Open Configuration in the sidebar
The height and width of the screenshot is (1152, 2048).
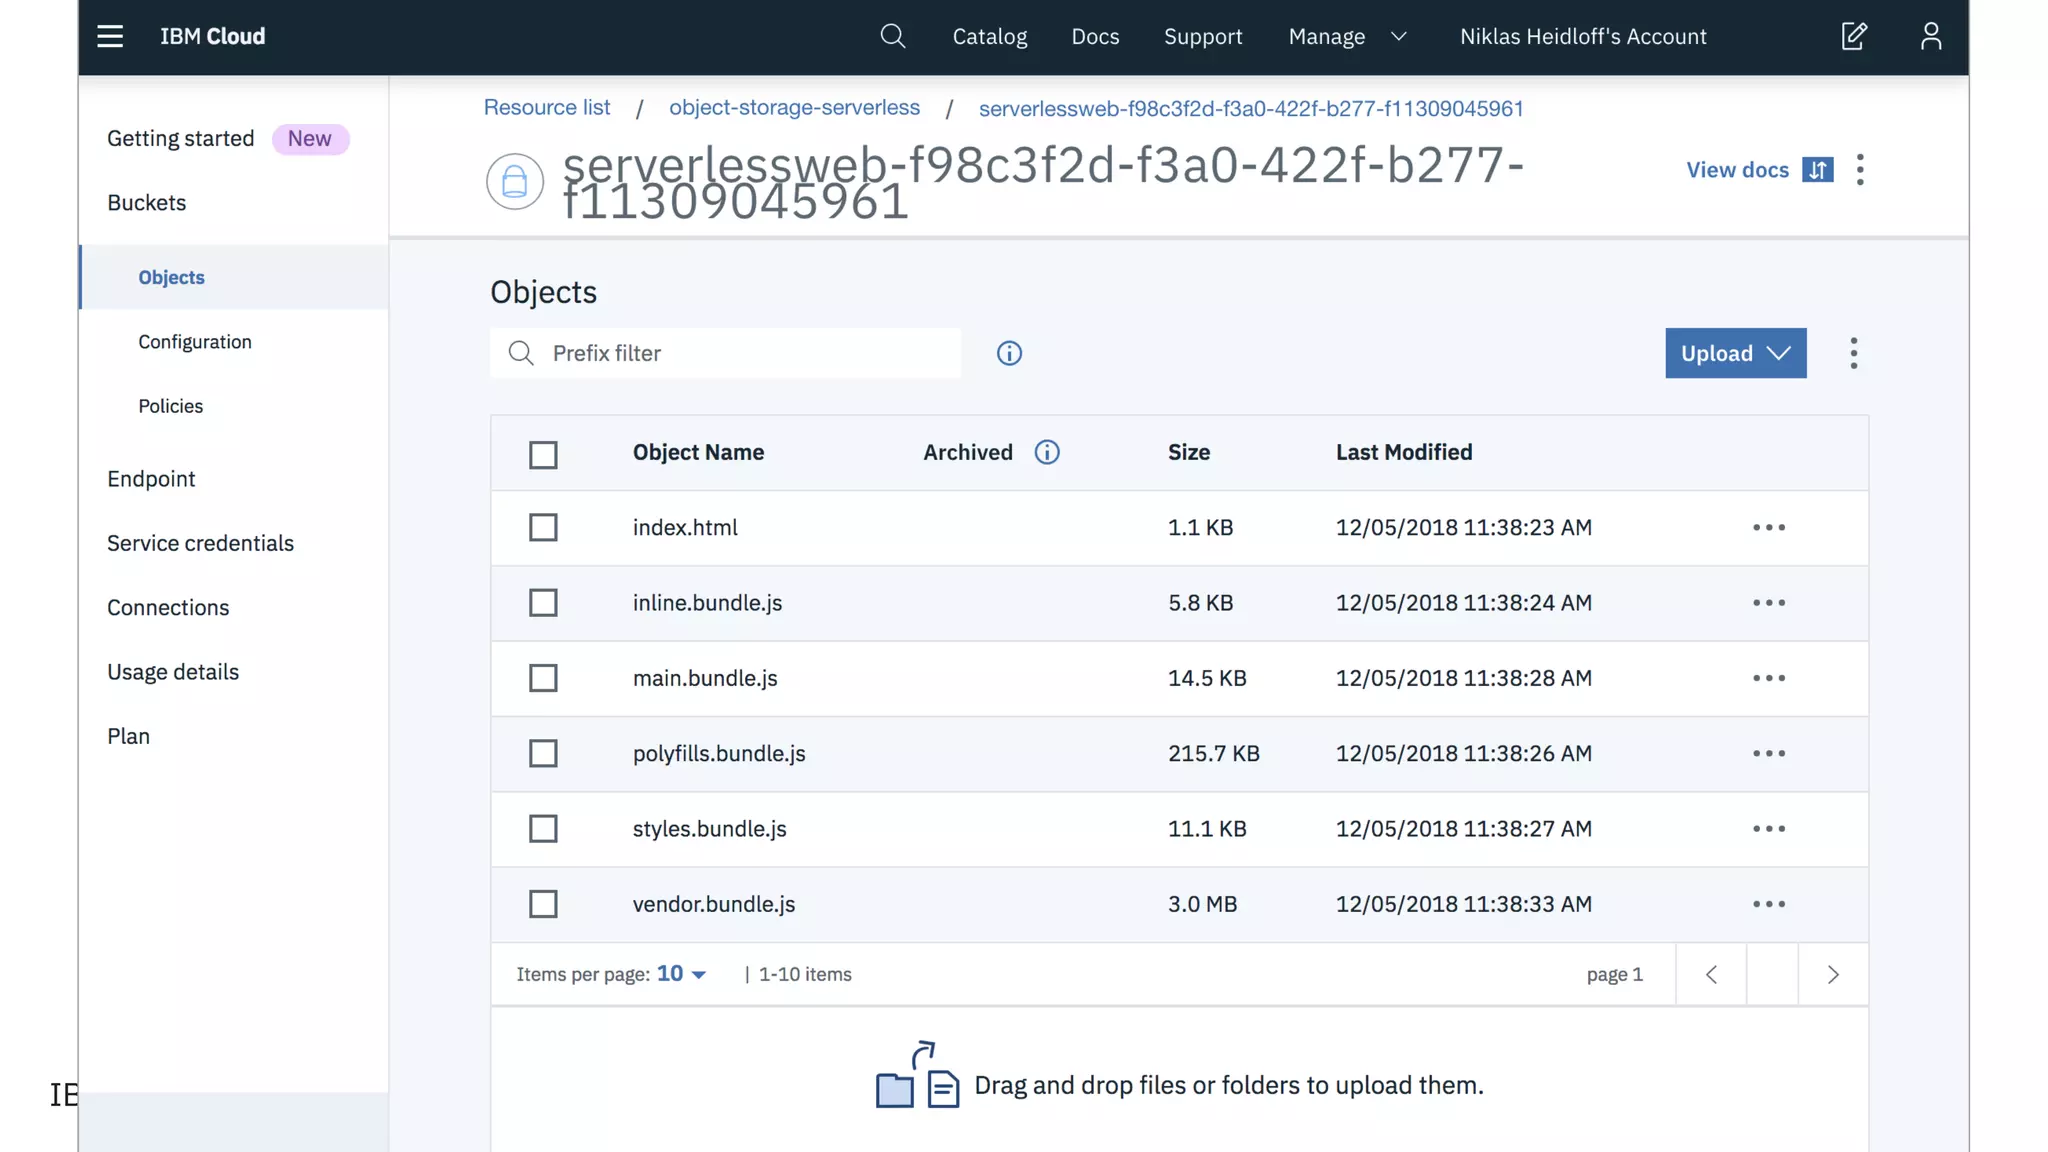click(x=195, y=342)
